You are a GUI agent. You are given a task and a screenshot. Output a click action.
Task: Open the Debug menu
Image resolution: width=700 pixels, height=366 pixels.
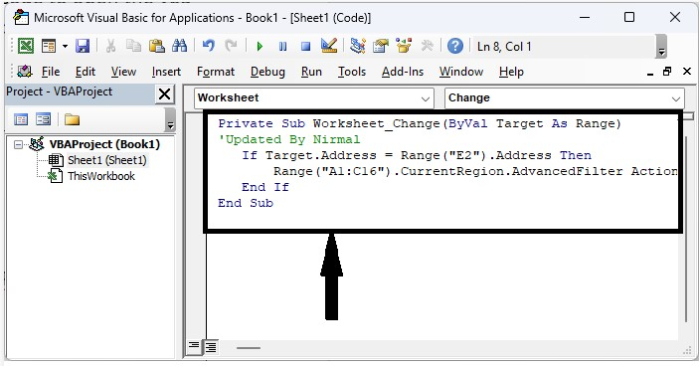[x=267, y=72]
